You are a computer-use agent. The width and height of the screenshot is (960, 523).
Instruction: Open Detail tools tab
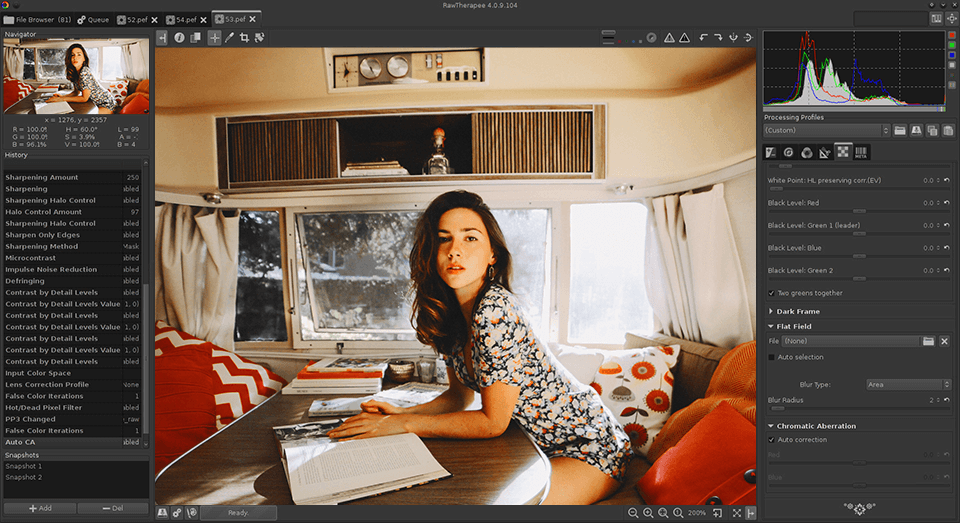(789, 152)
